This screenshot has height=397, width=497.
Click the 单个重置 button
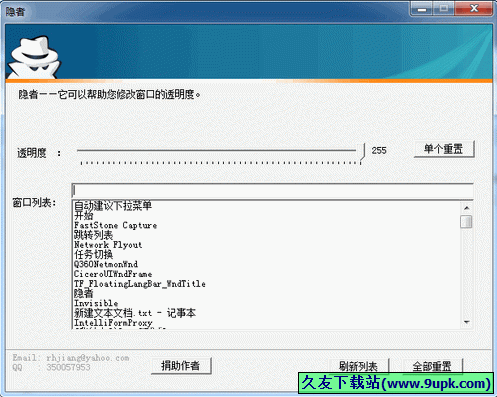tap(444, 149)
